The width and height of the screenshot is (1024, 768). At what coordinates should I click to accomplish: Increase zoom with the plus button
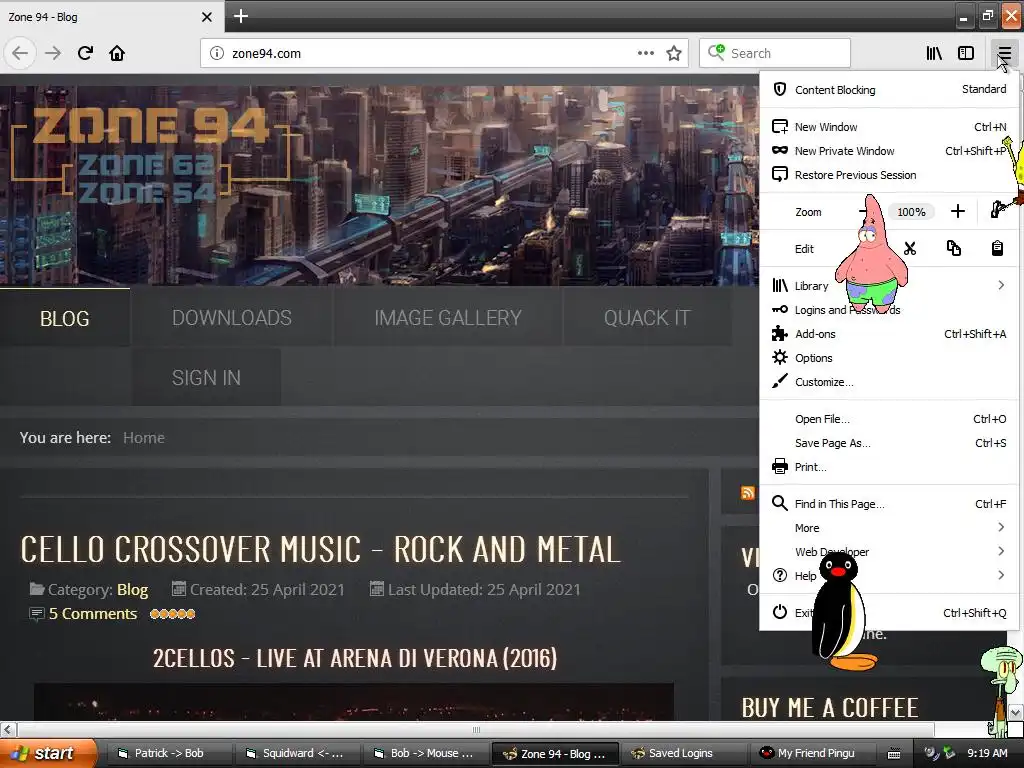(957, 211)
